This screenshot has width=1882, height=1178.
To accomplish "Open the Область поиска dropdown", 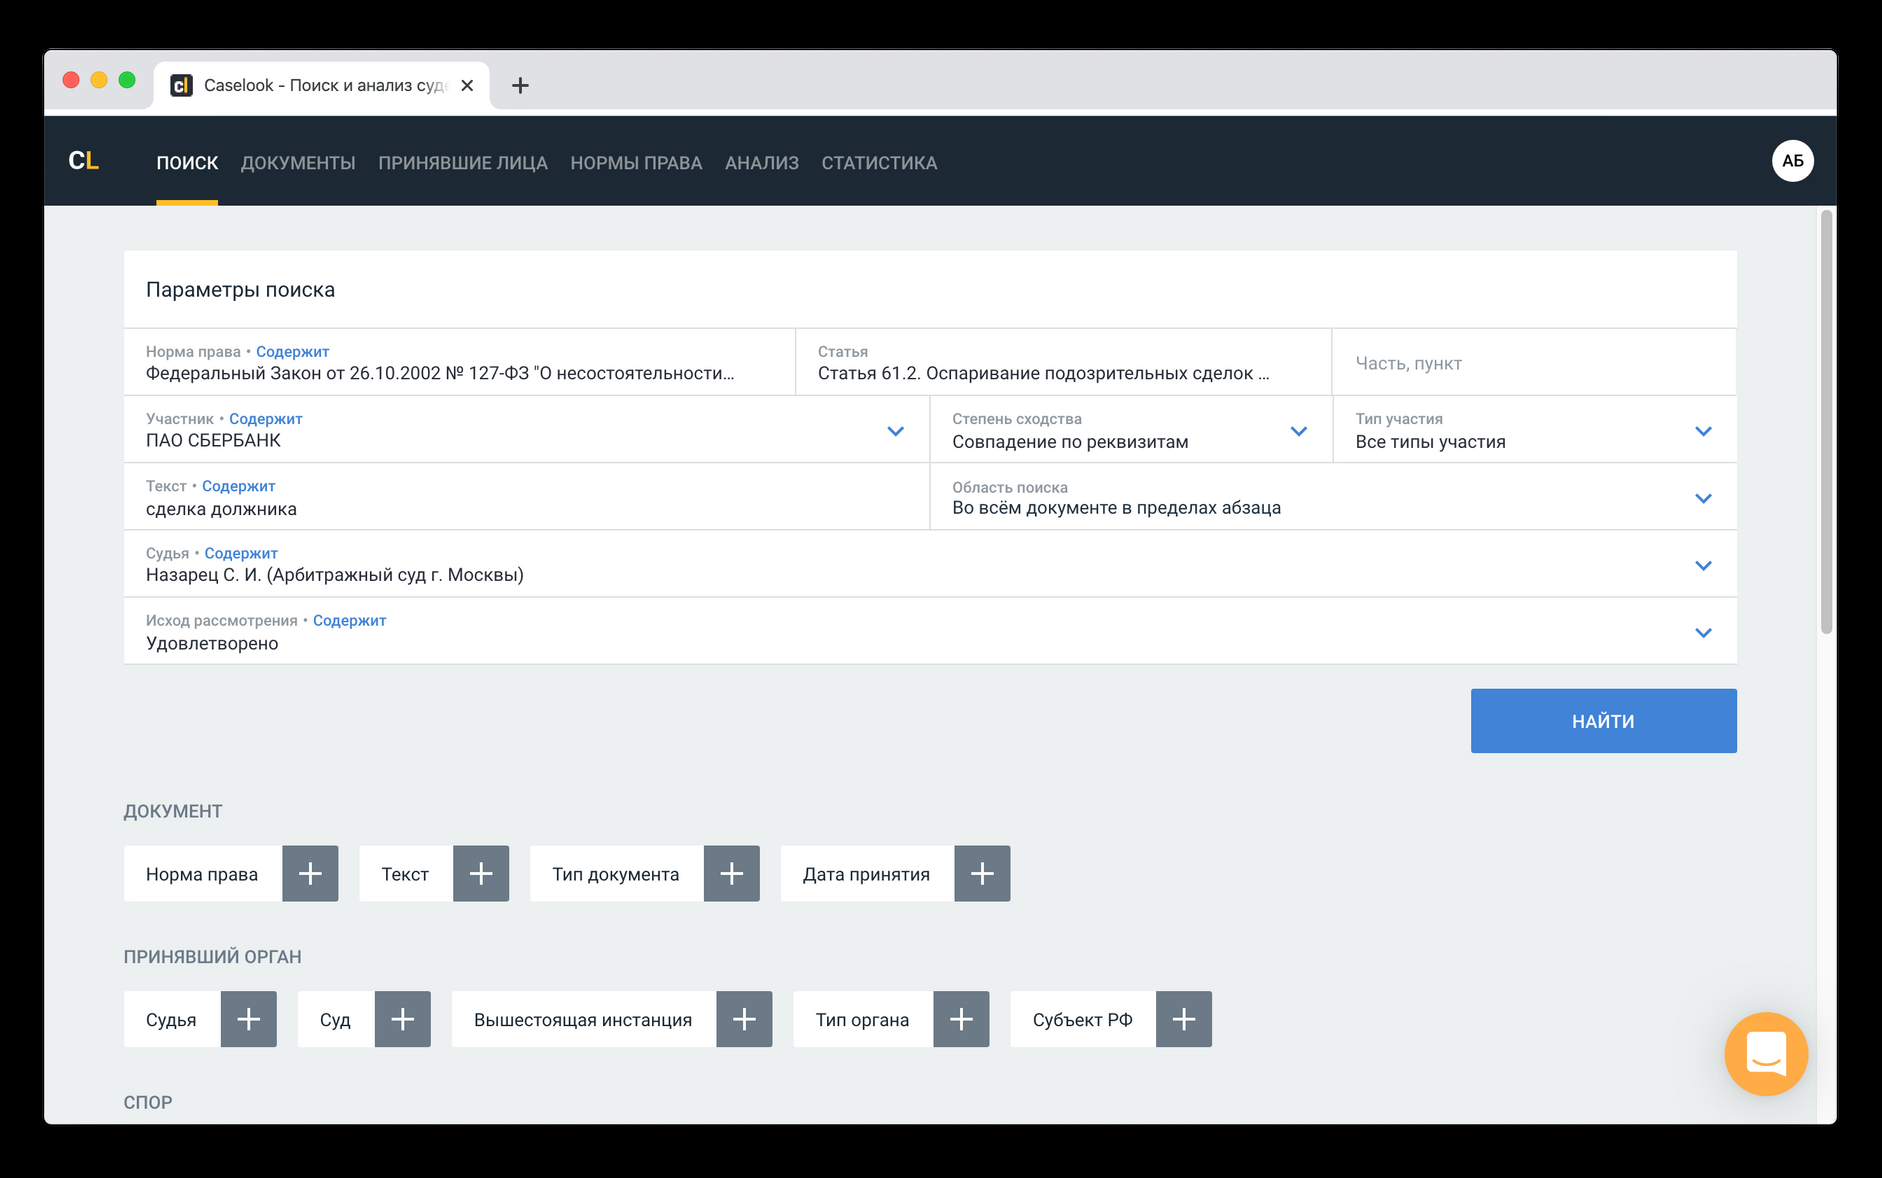I will click(x=1704, y=498).
